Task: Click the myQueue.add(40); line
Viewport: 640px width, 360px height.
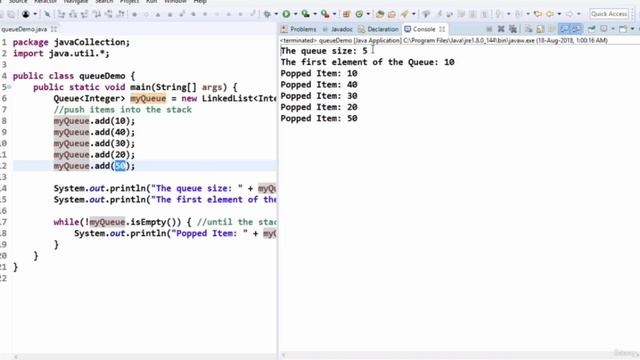Action: tap(94, 132)
